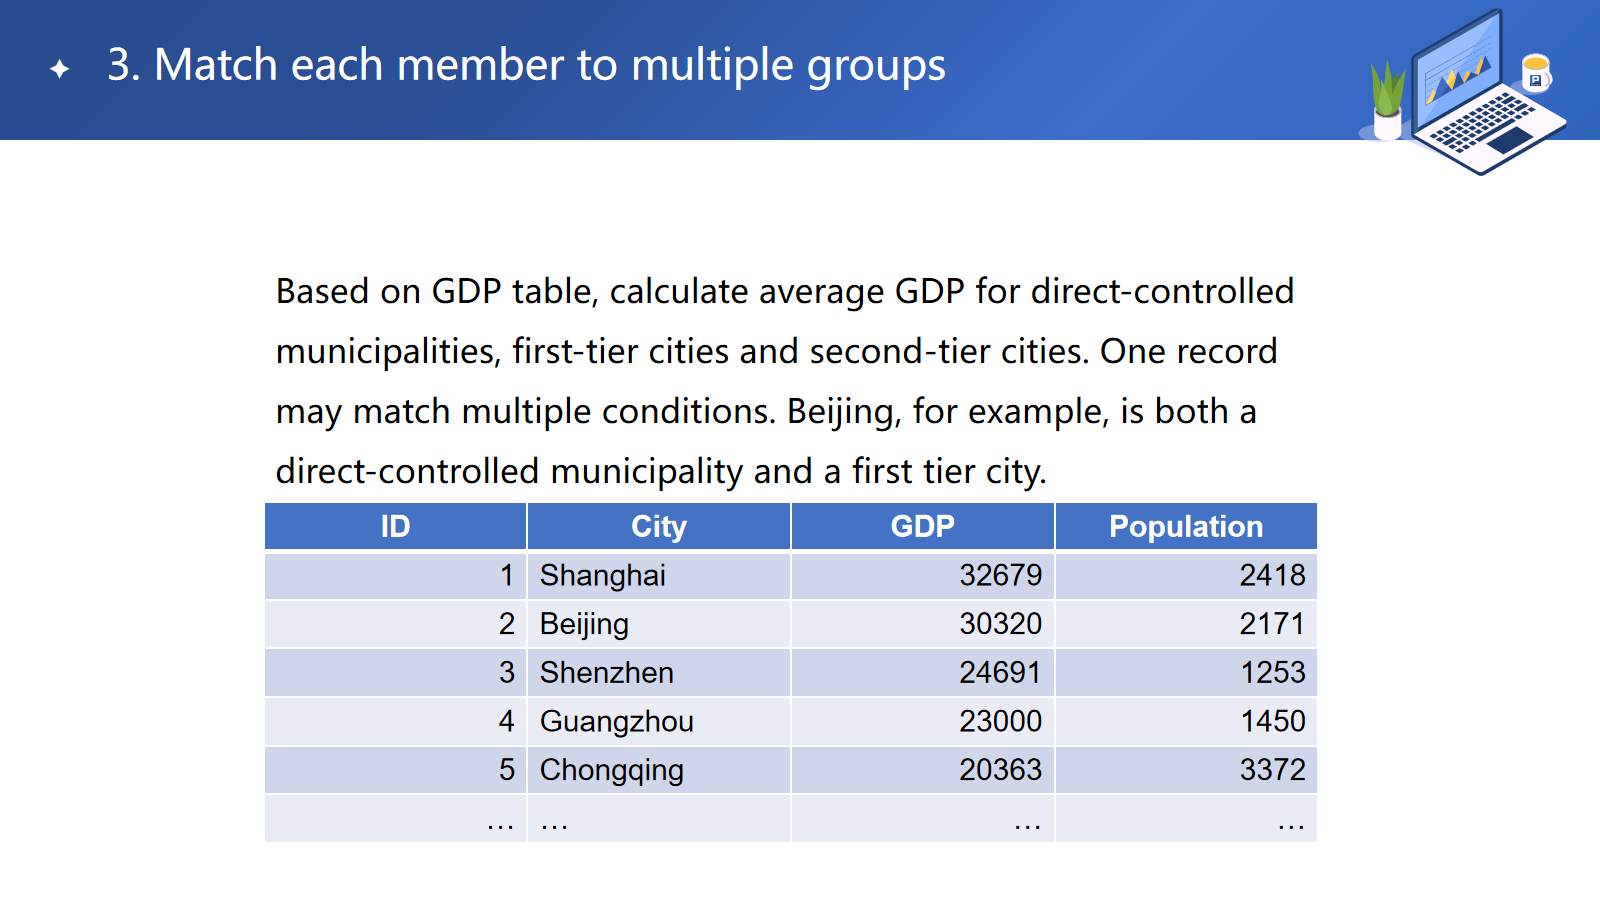Click Chongqing's population value 3372
This screenshot has width=1600, height=900.
pyautogui.click(x=1272, y=770)
